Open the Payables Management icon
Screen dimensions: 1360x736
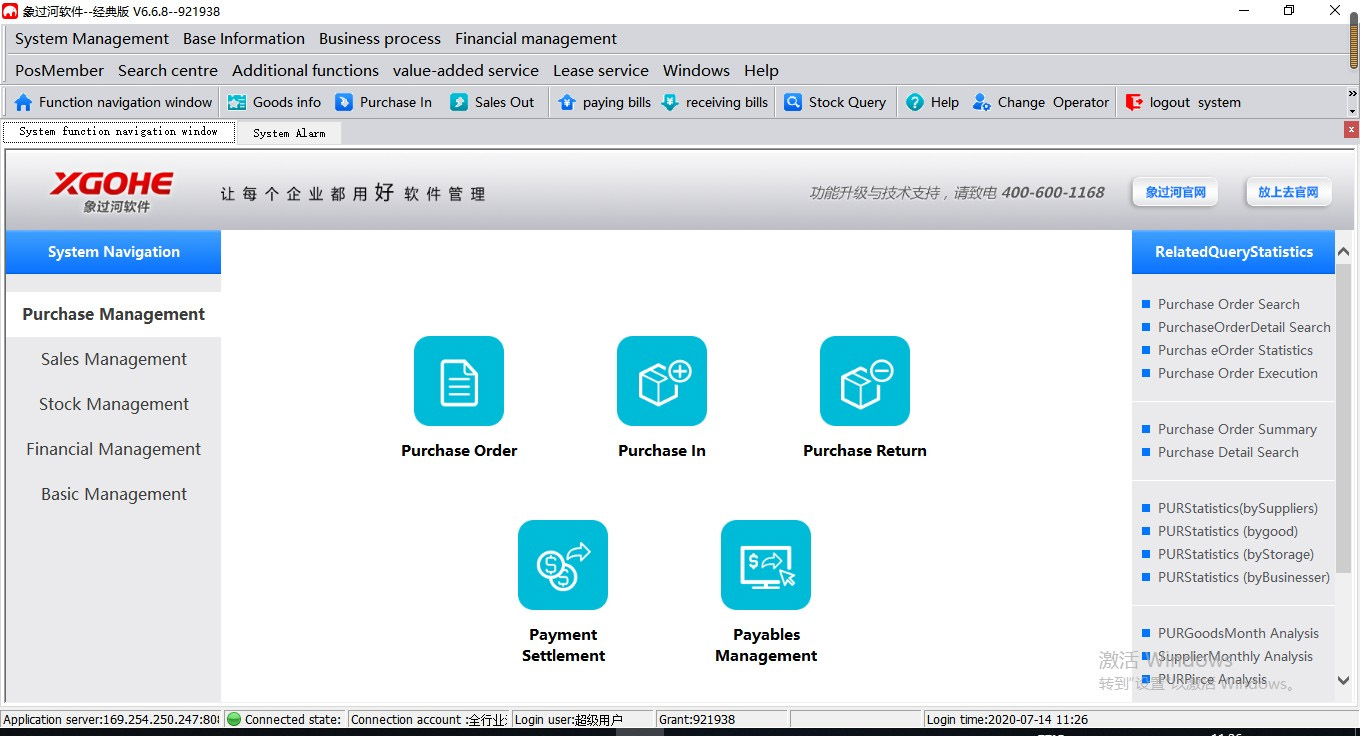(766, 565)
